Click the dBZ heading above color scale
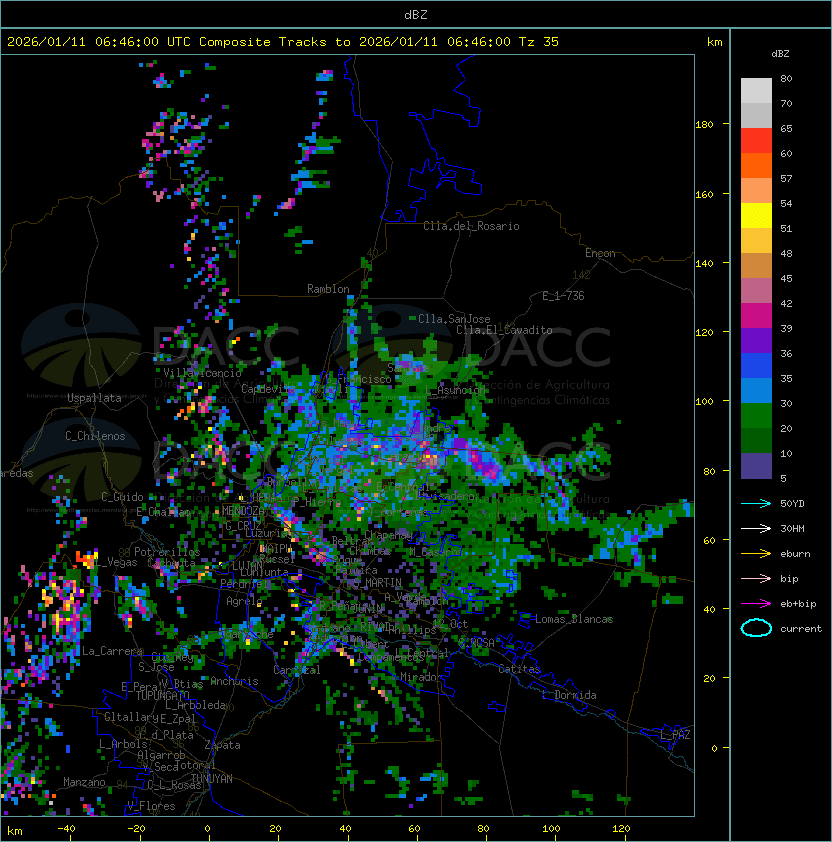832x842 pixels. [x=780, y=54]
